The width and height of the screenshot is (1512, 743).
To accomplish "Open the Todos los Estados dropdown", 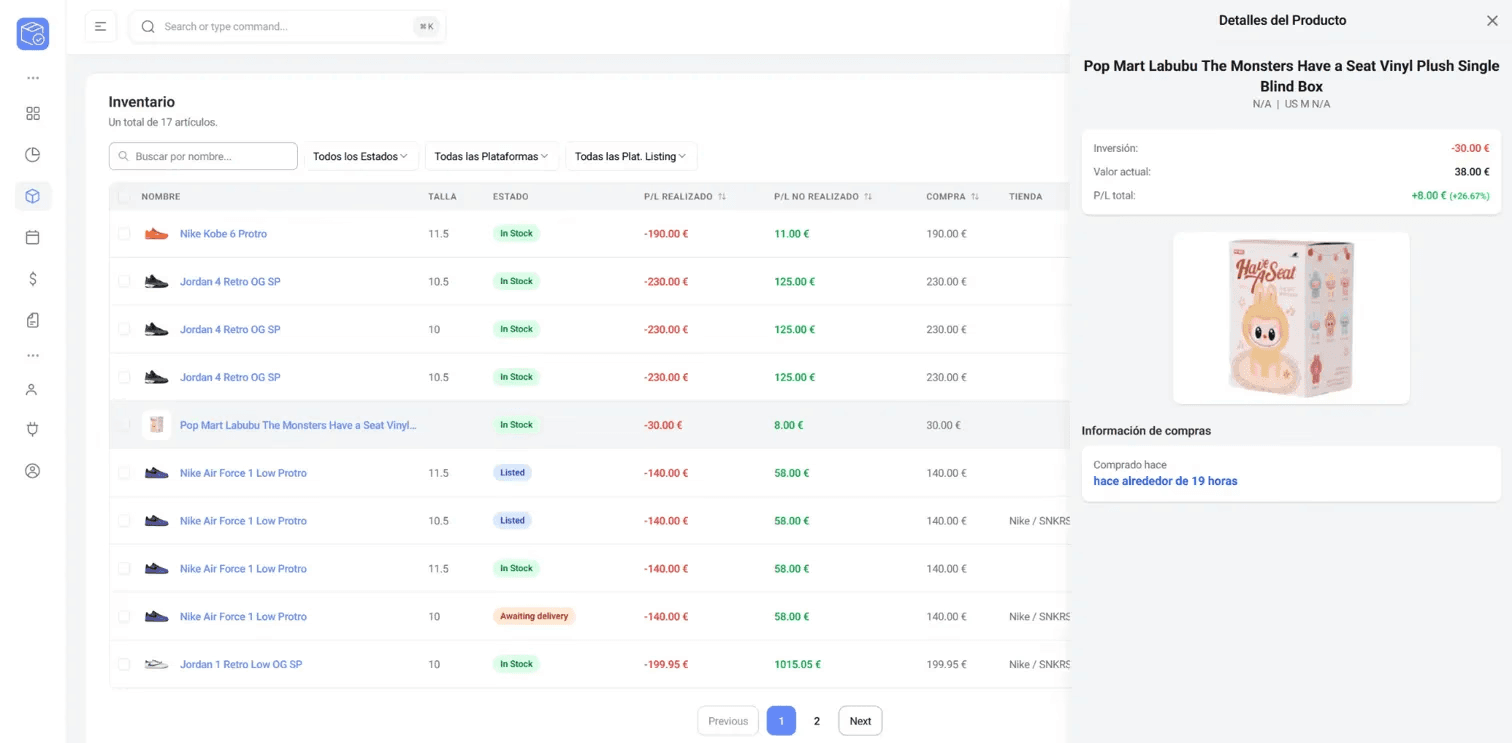I will [360, 156].
